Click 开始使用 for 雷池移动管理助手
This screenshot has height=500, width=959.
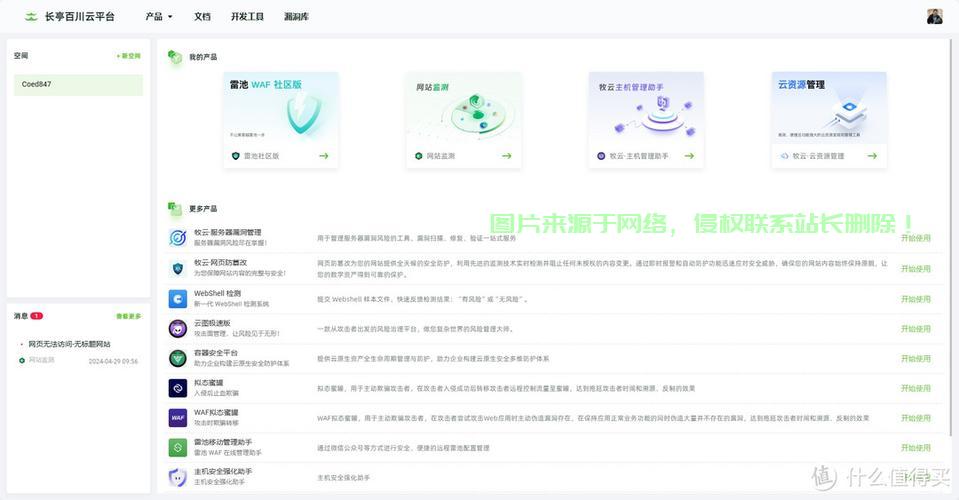tap(916, 448)
